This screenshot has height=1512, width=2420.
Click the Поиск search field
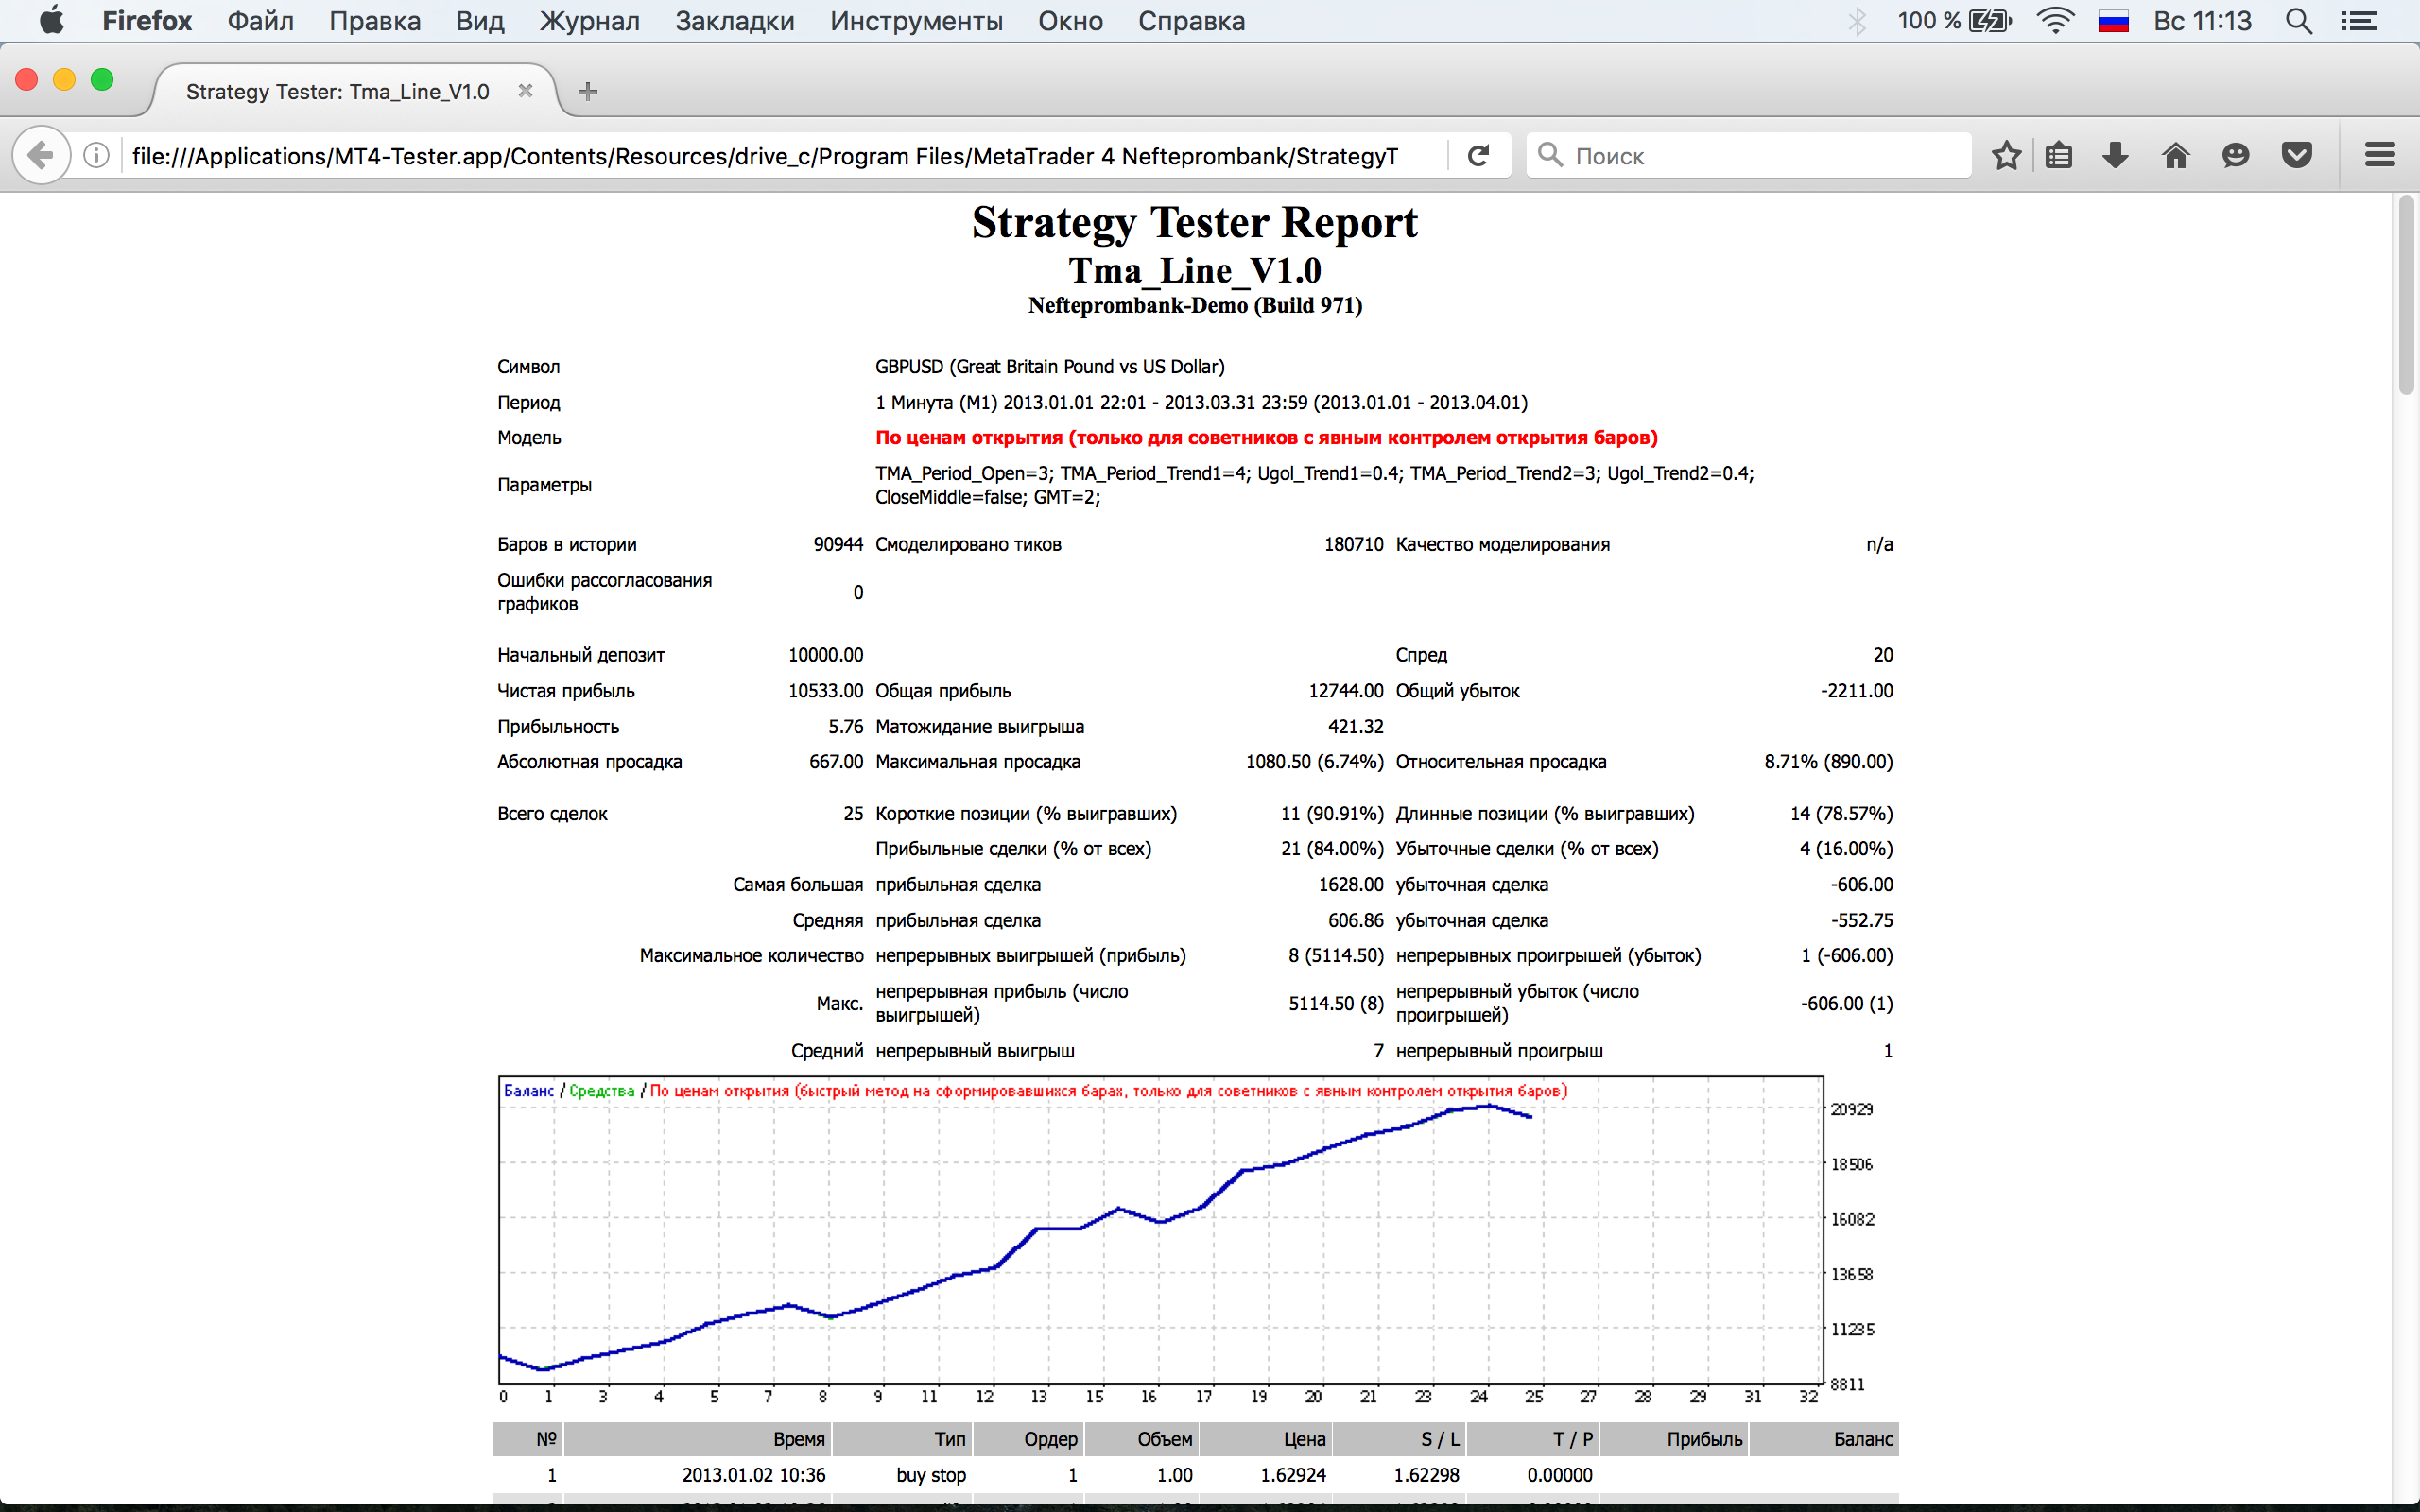1748,155
